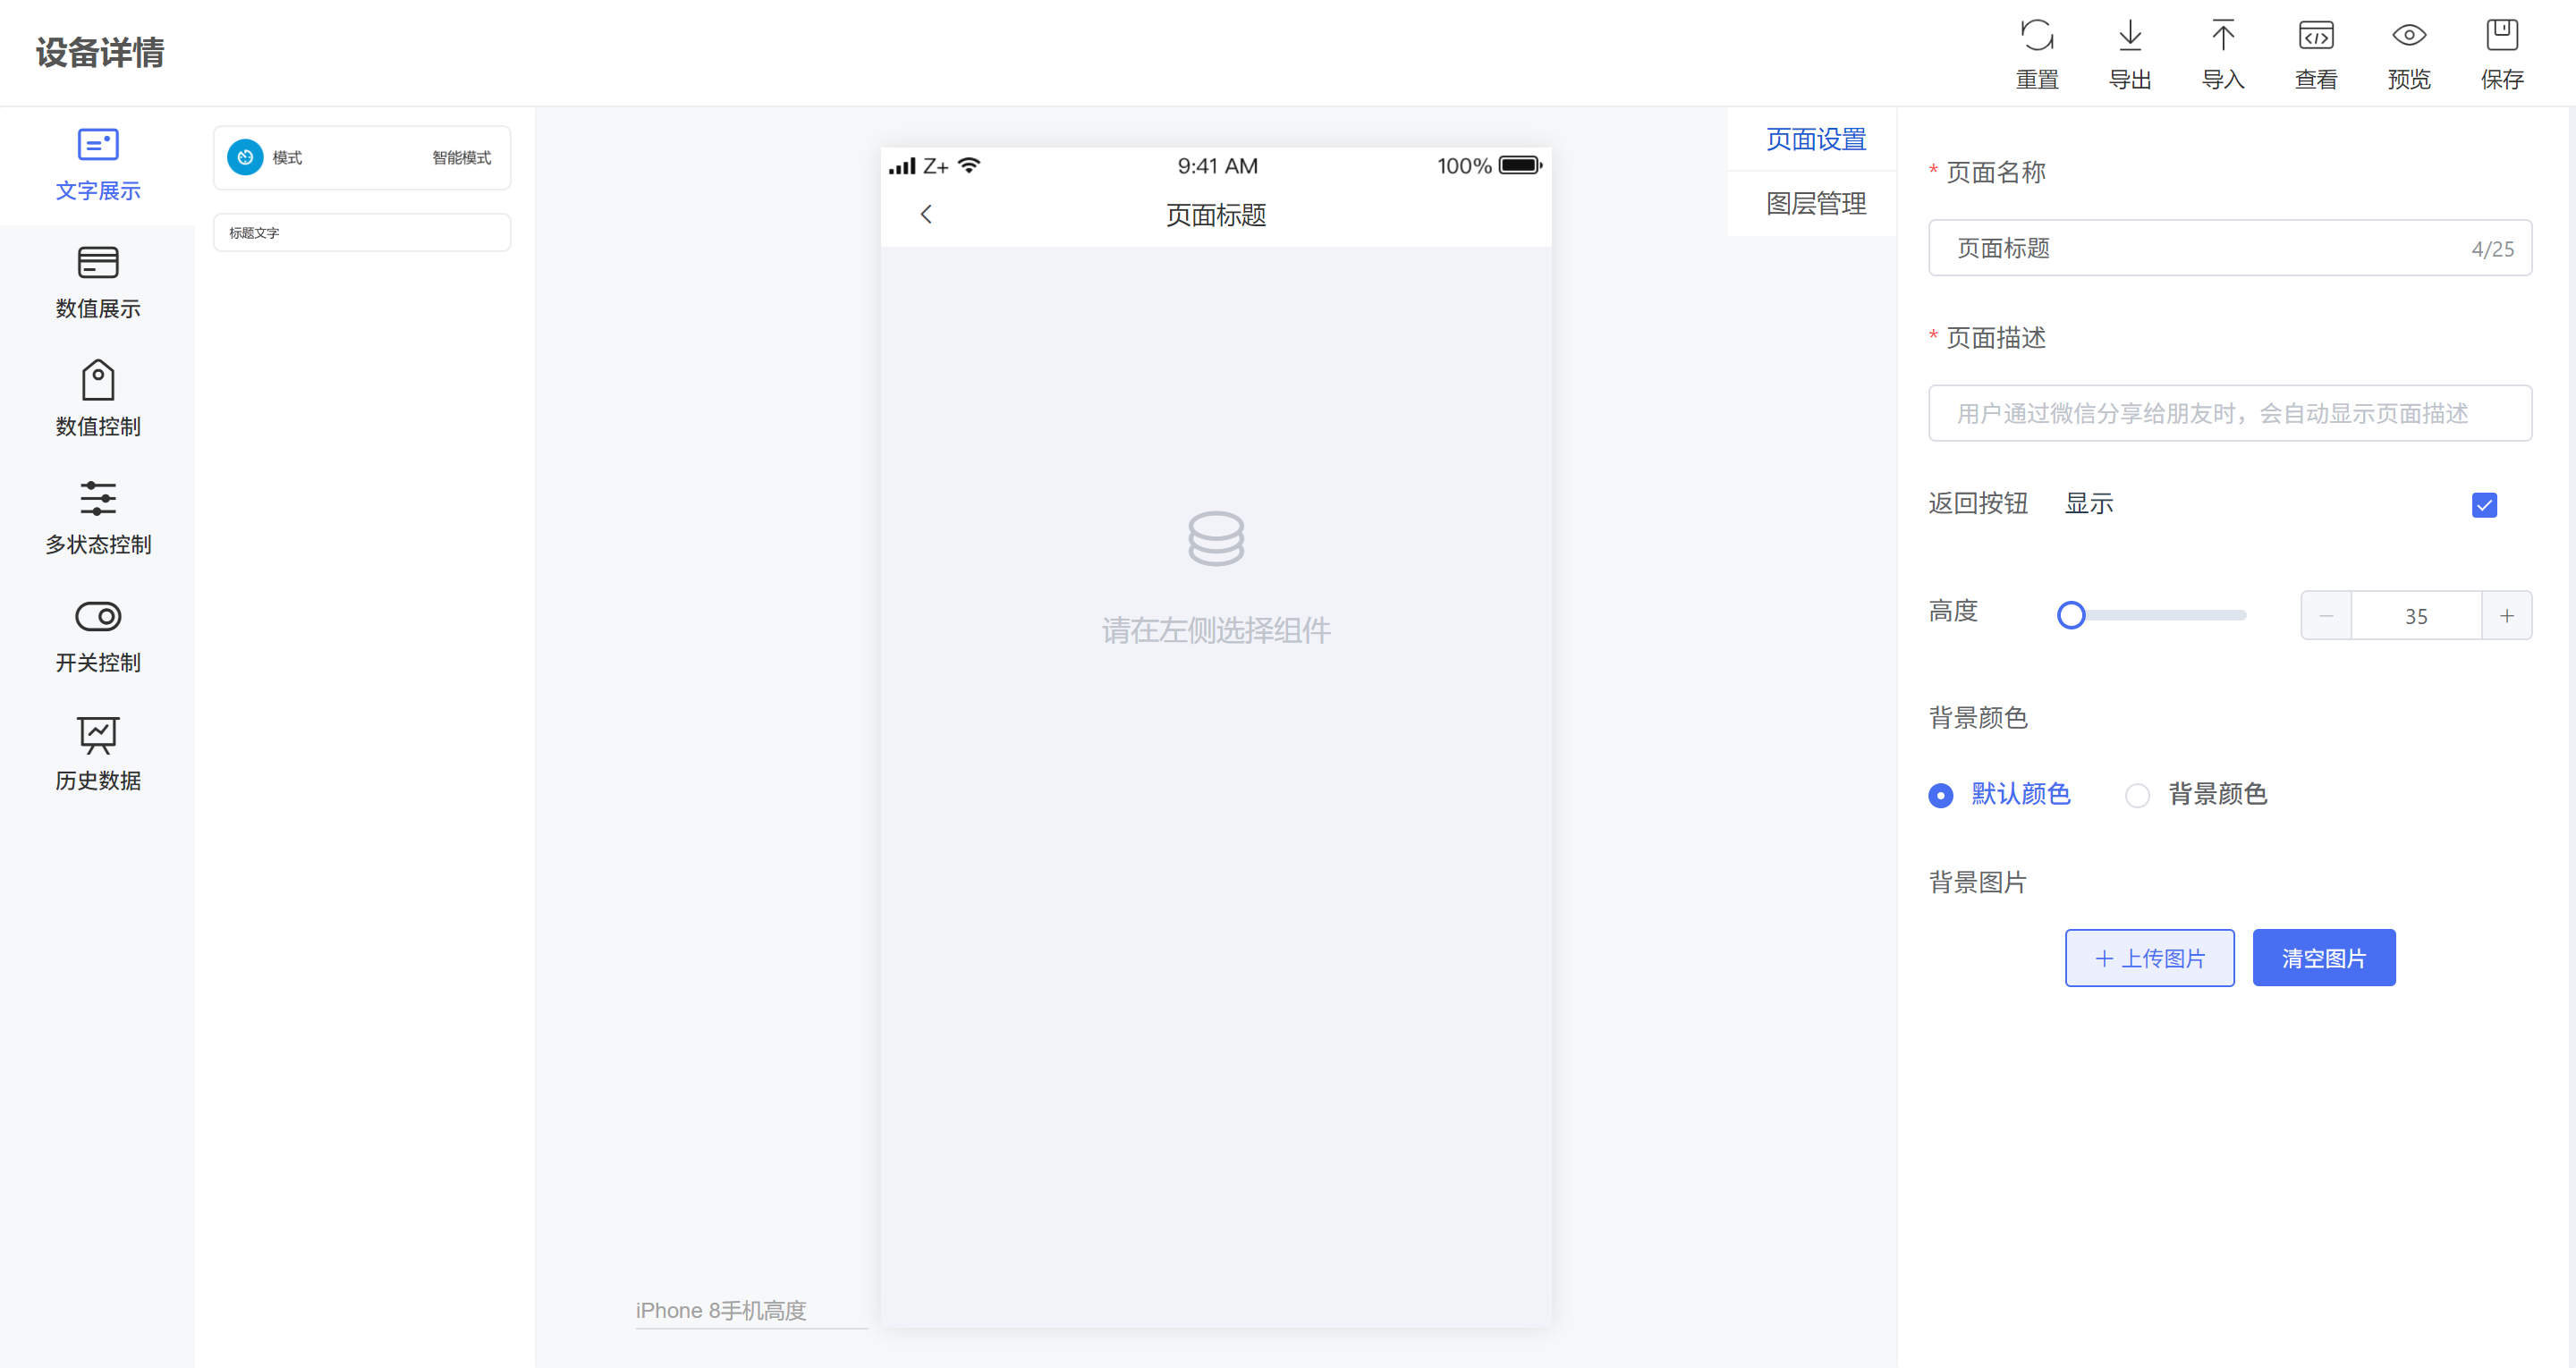Click the blue 模式 component icon
The width and height of the screenshot is (2576, 1368).
pos(245,157)
